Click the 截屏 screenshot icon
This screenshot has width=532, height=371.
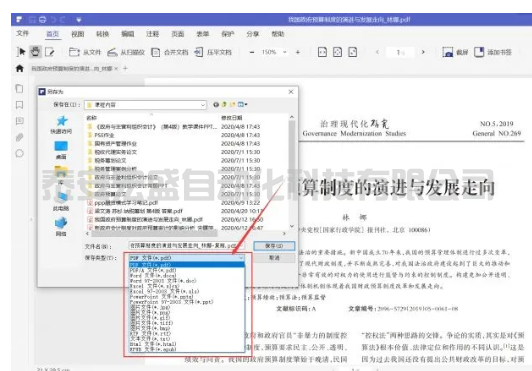pos(448,52)
